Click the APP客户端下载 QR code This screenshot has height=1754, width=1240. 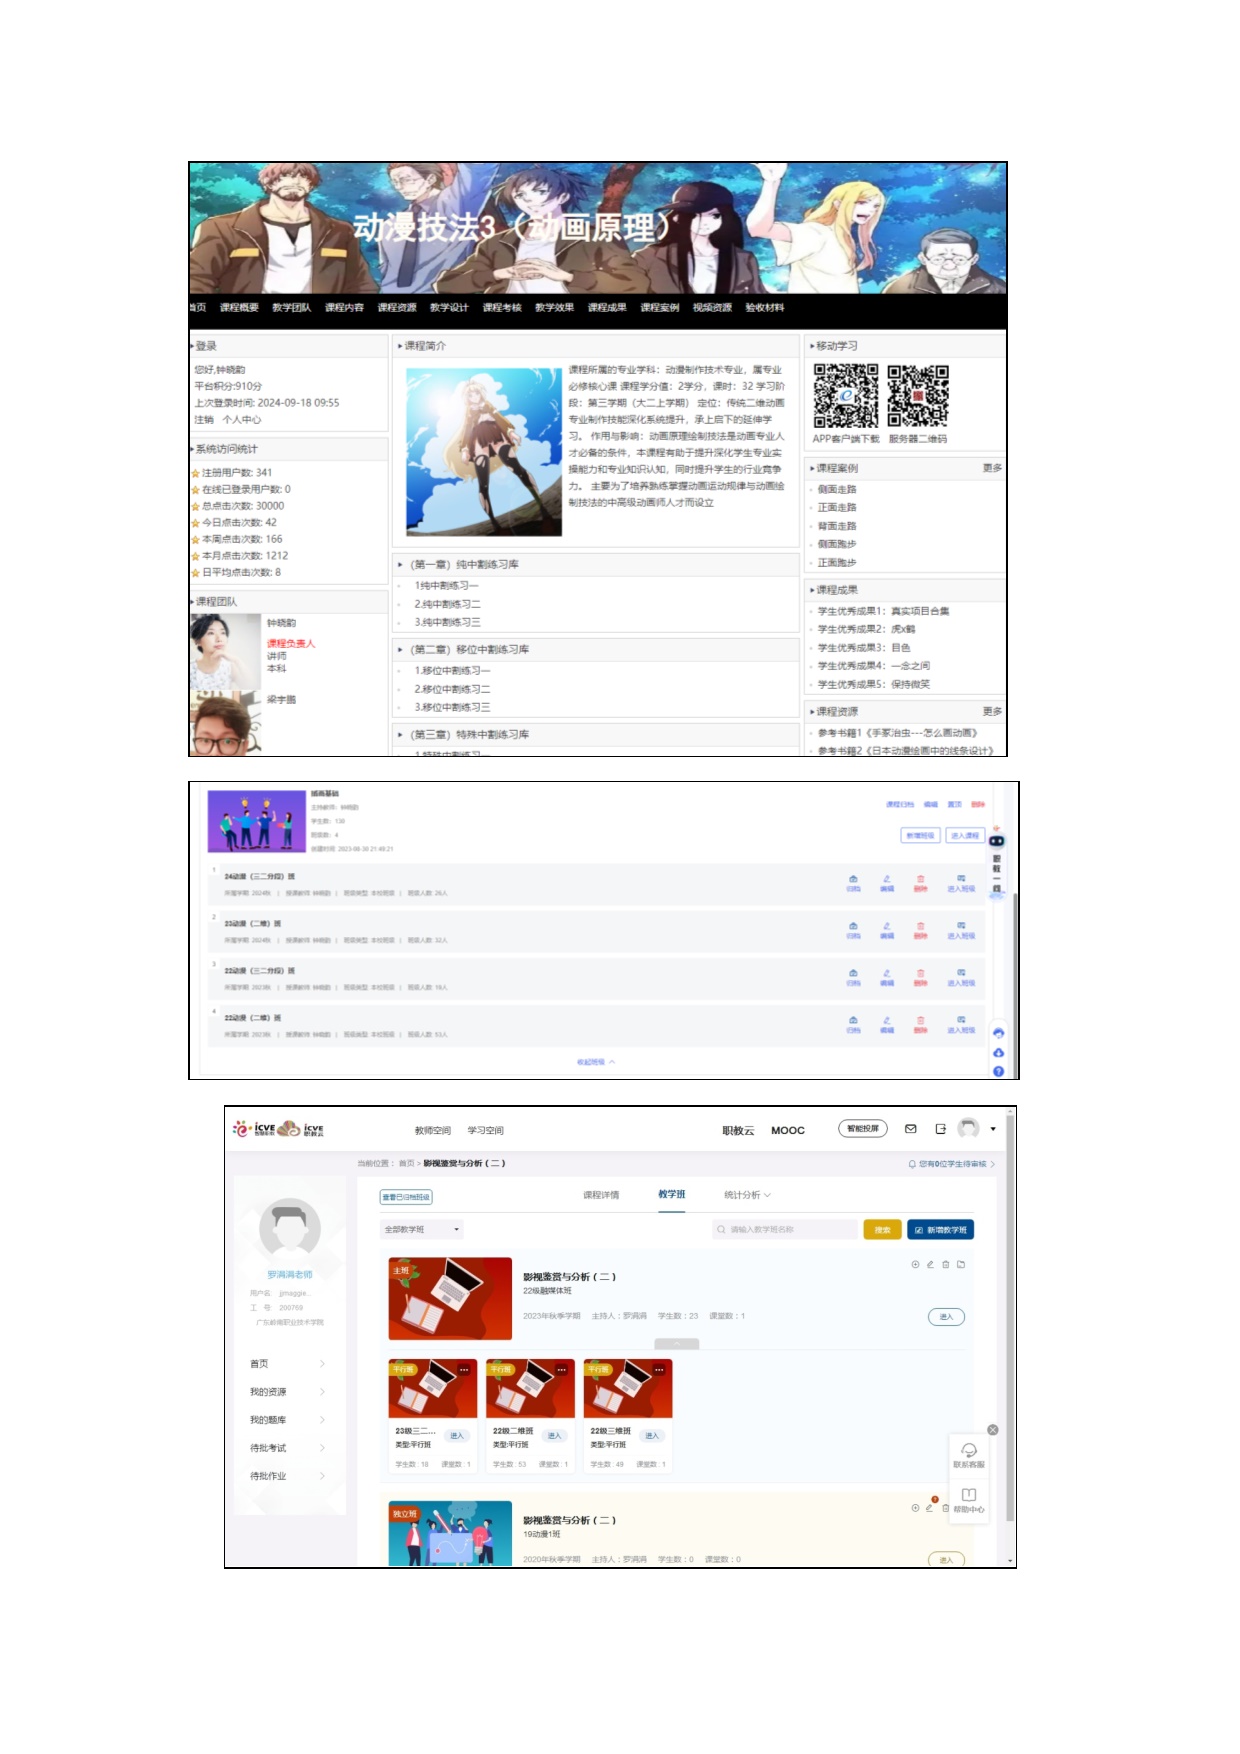point(846,396)
